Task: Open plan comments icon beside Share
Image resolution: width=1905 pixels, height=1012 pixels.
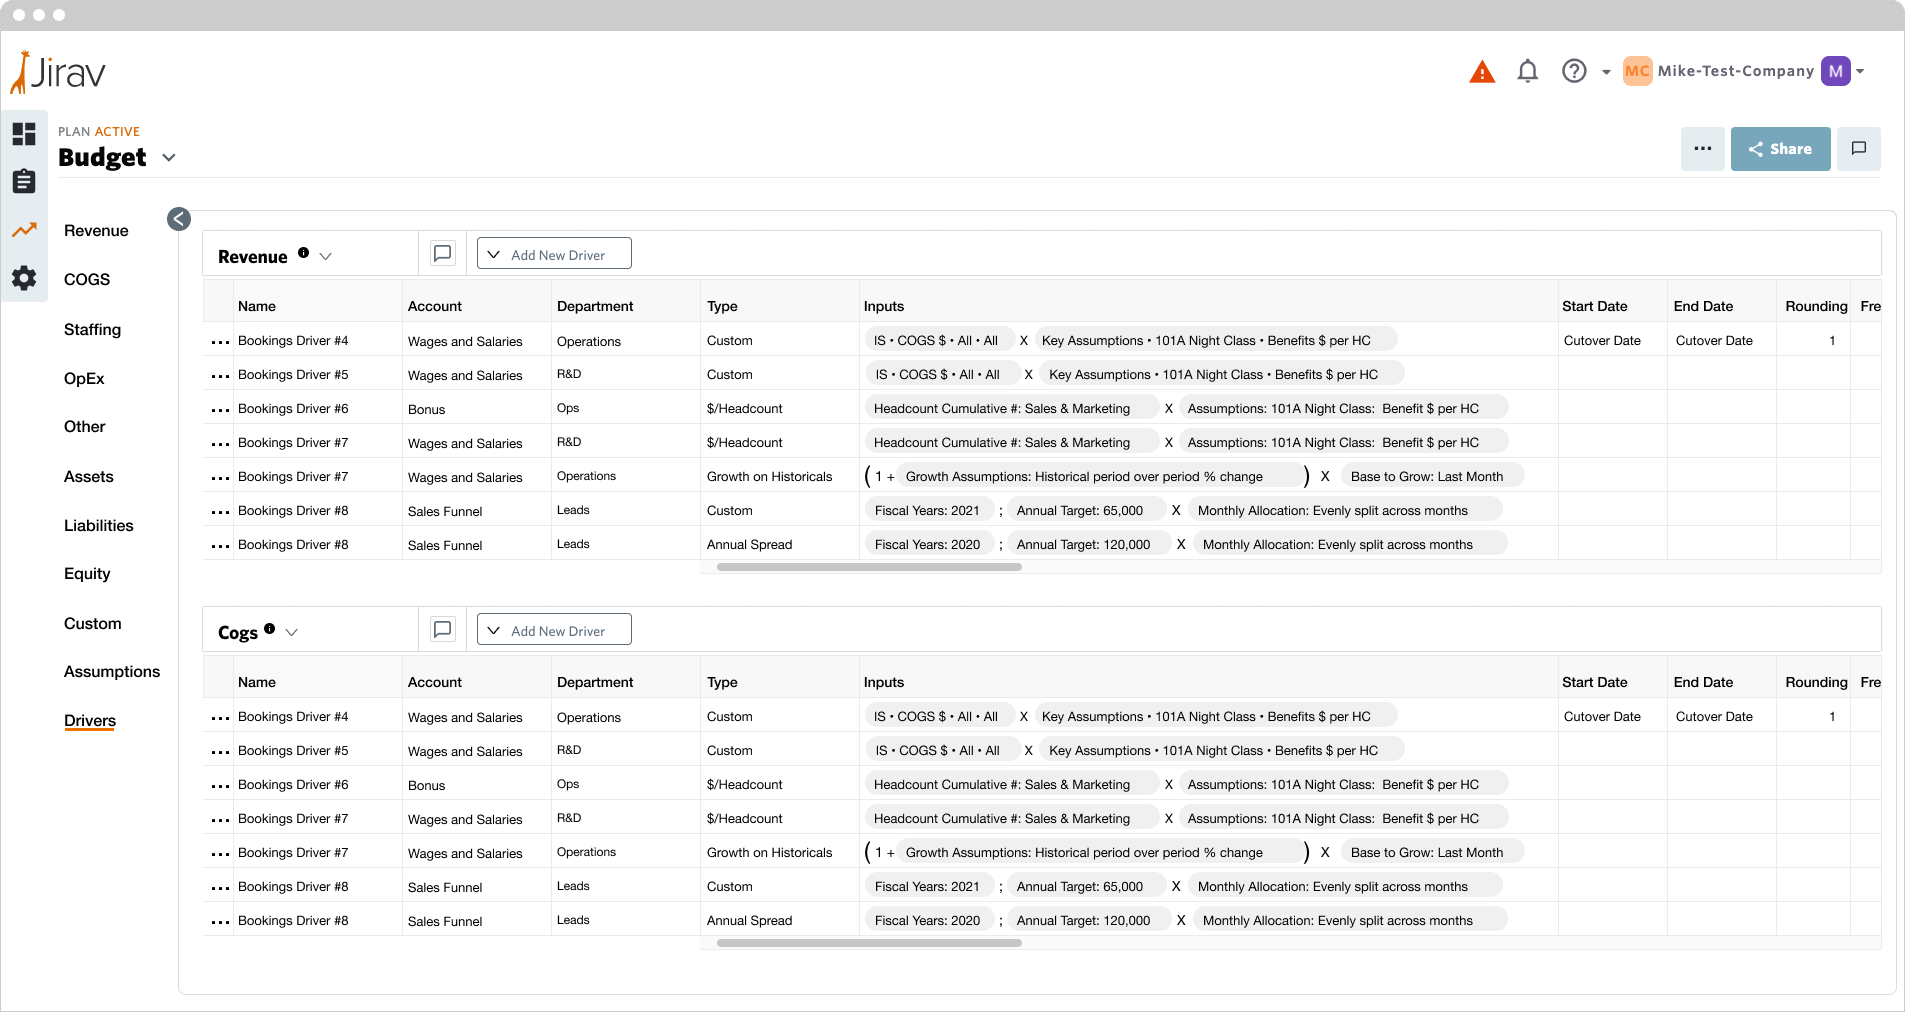Action: click(x=1859, y=149)
